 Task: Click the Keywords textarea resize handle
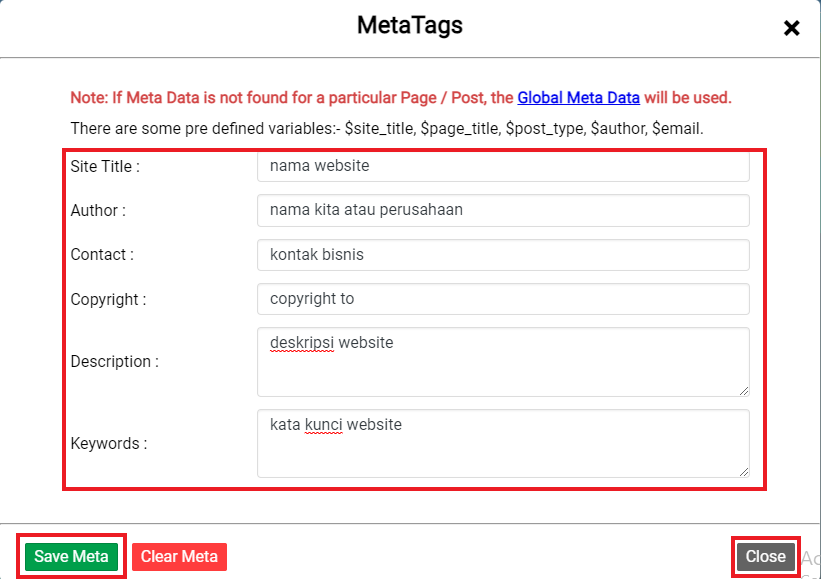click(x=744, y=473)
